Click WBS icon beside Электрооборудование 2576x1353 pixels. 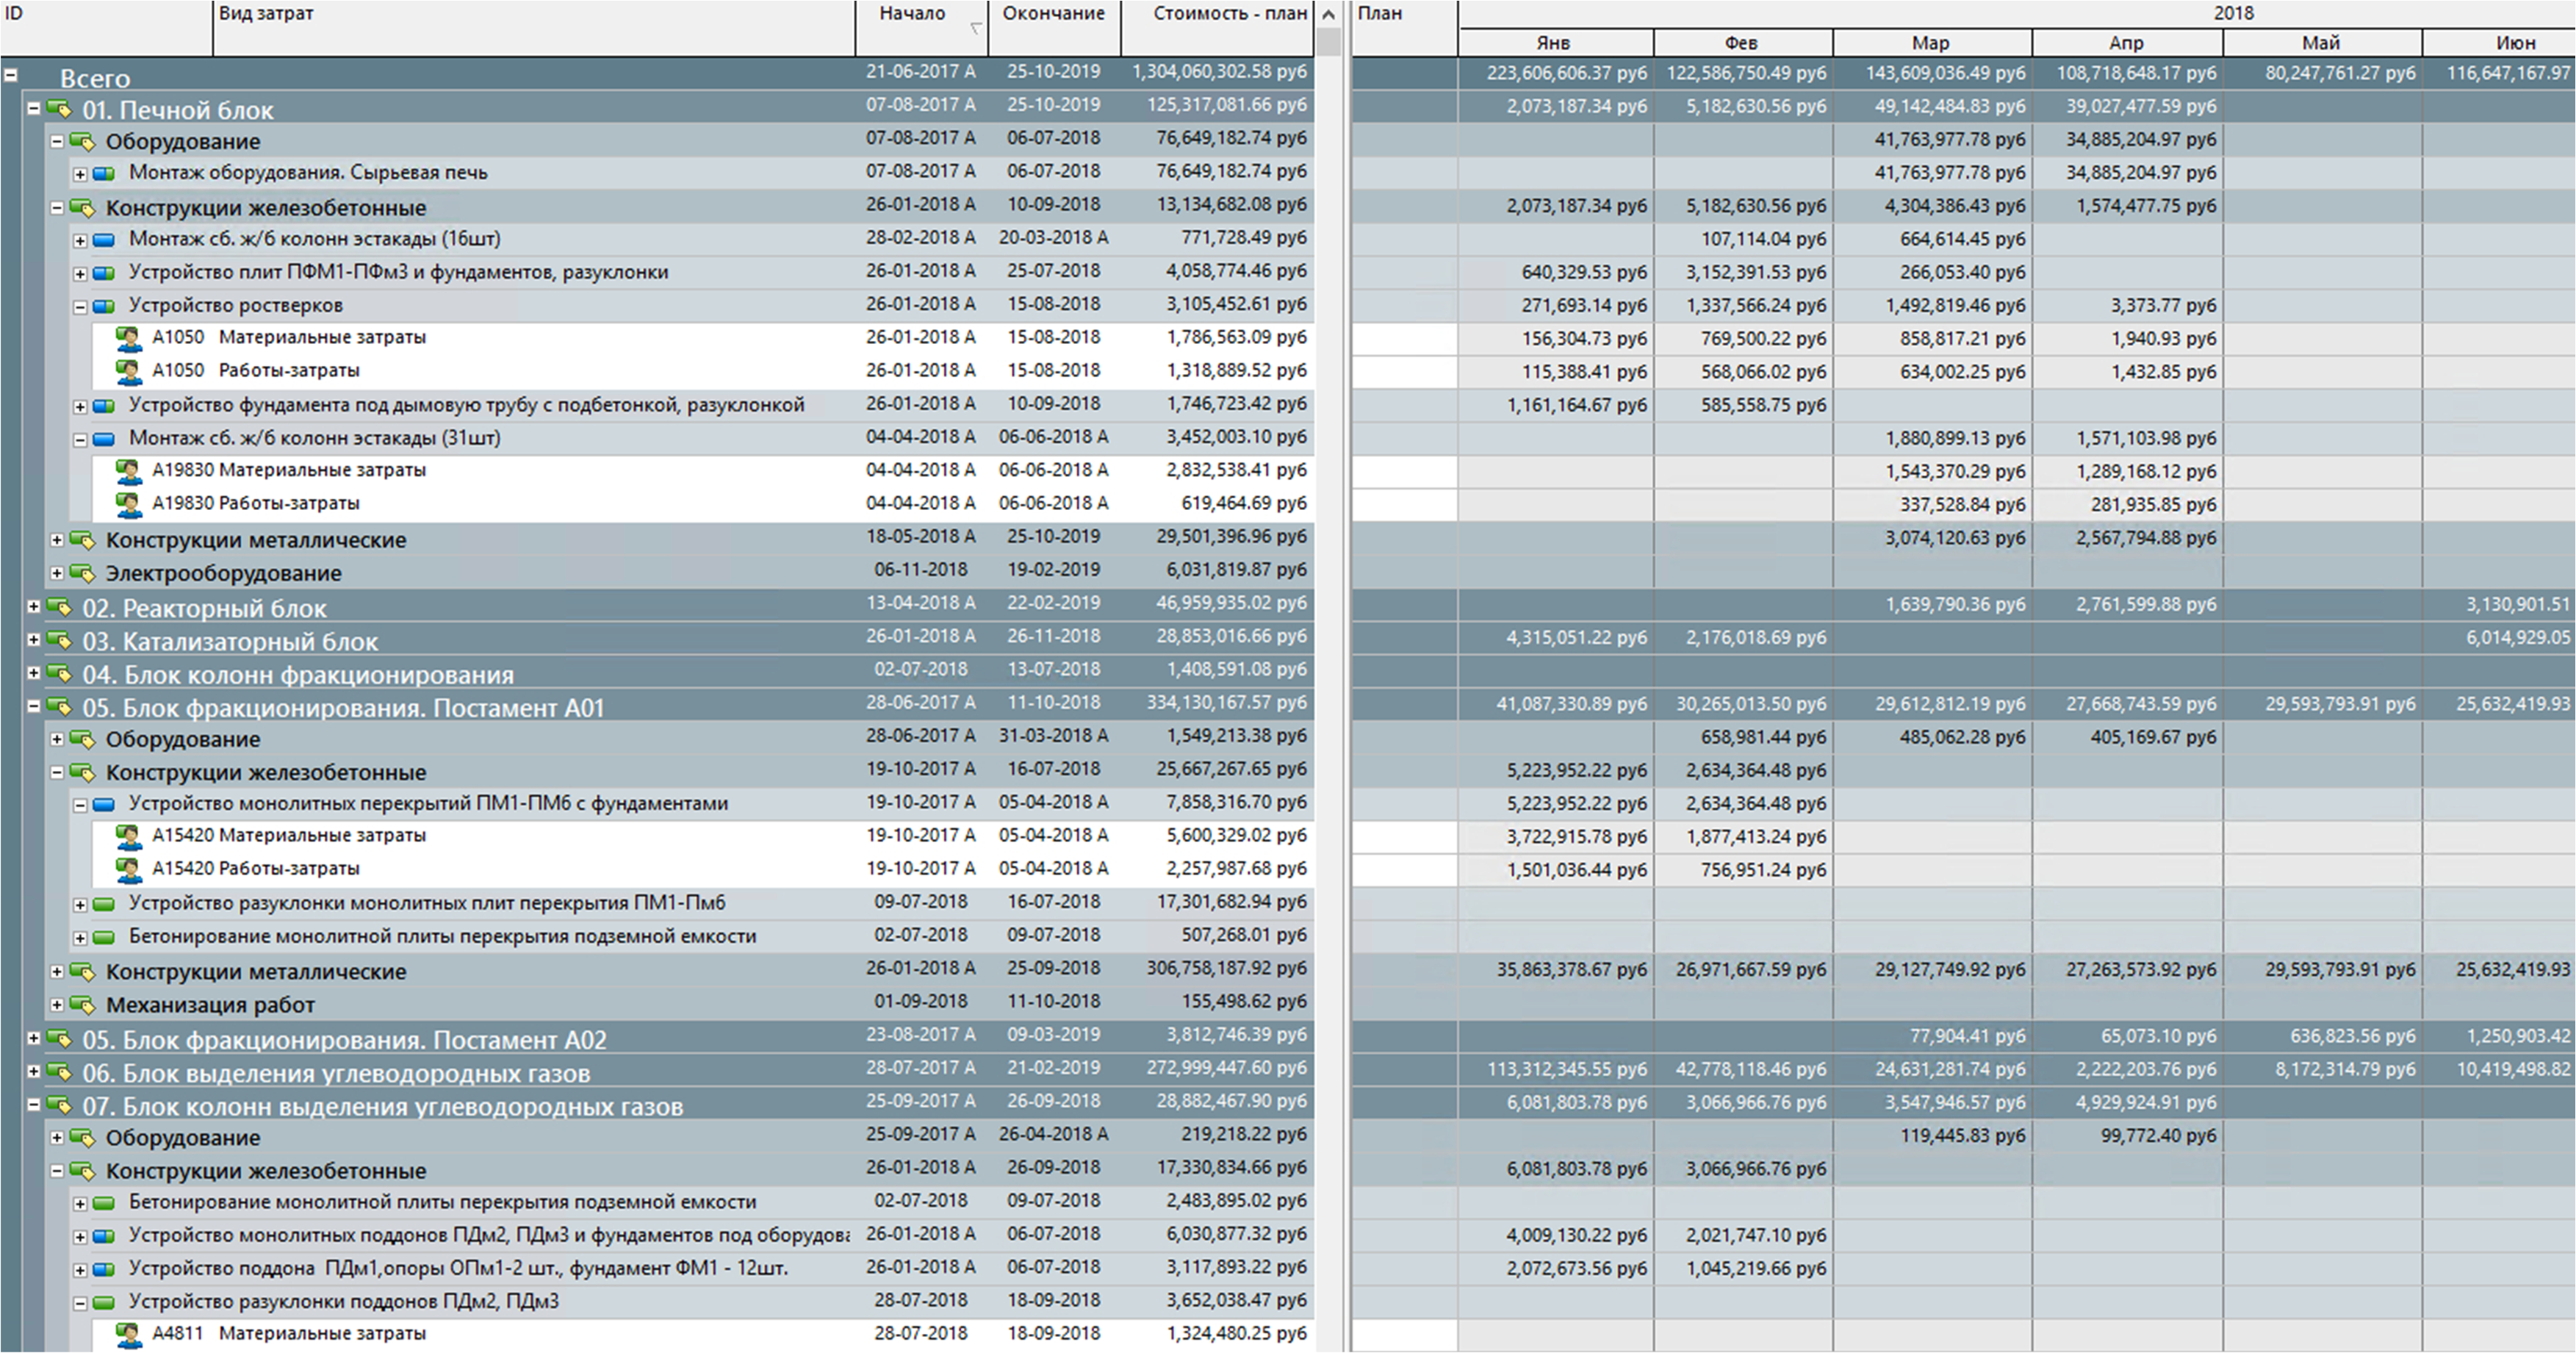82,573
